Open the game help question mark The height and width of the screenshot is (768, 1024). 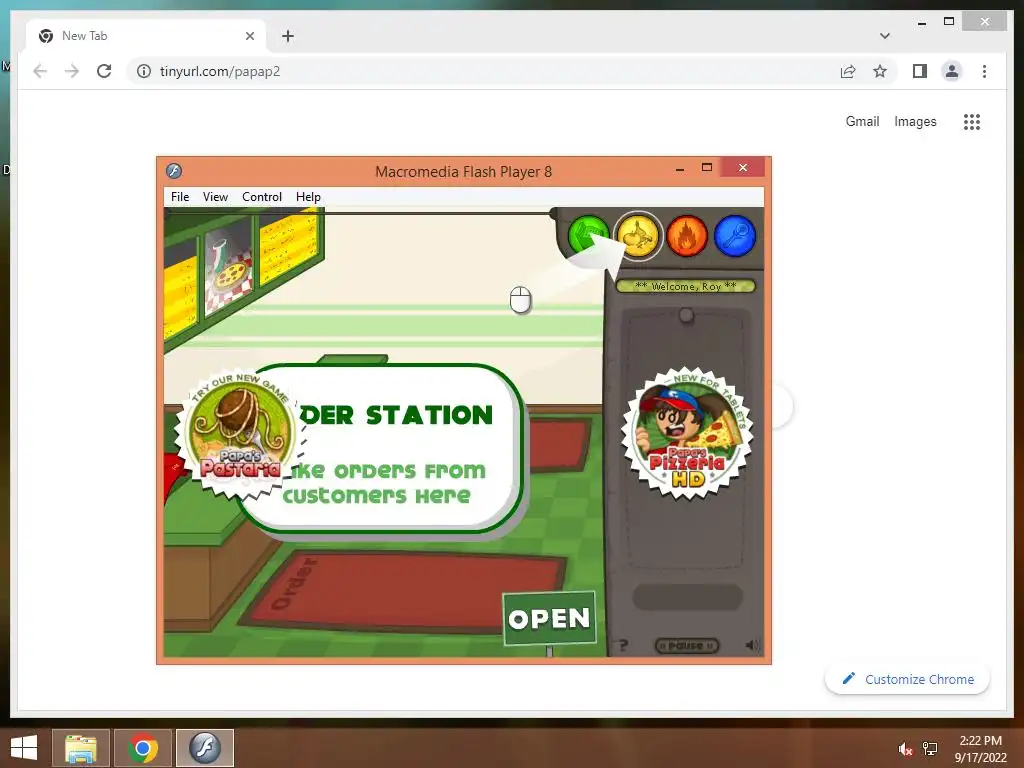click(623, 645)
